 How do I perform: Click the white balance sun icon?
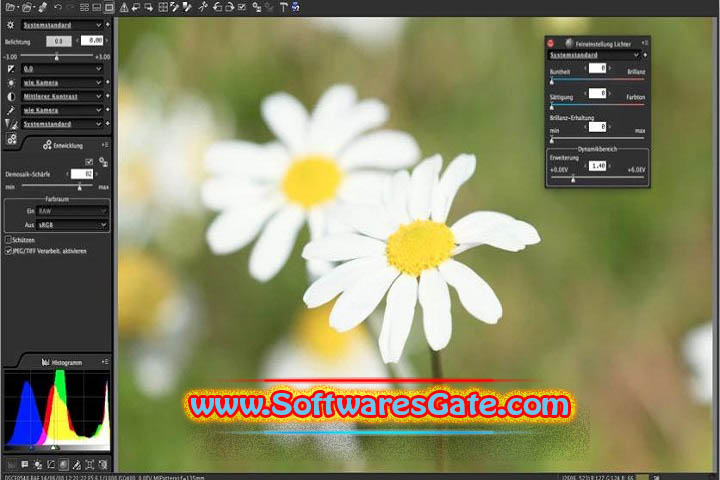click(x=11, y=83)
